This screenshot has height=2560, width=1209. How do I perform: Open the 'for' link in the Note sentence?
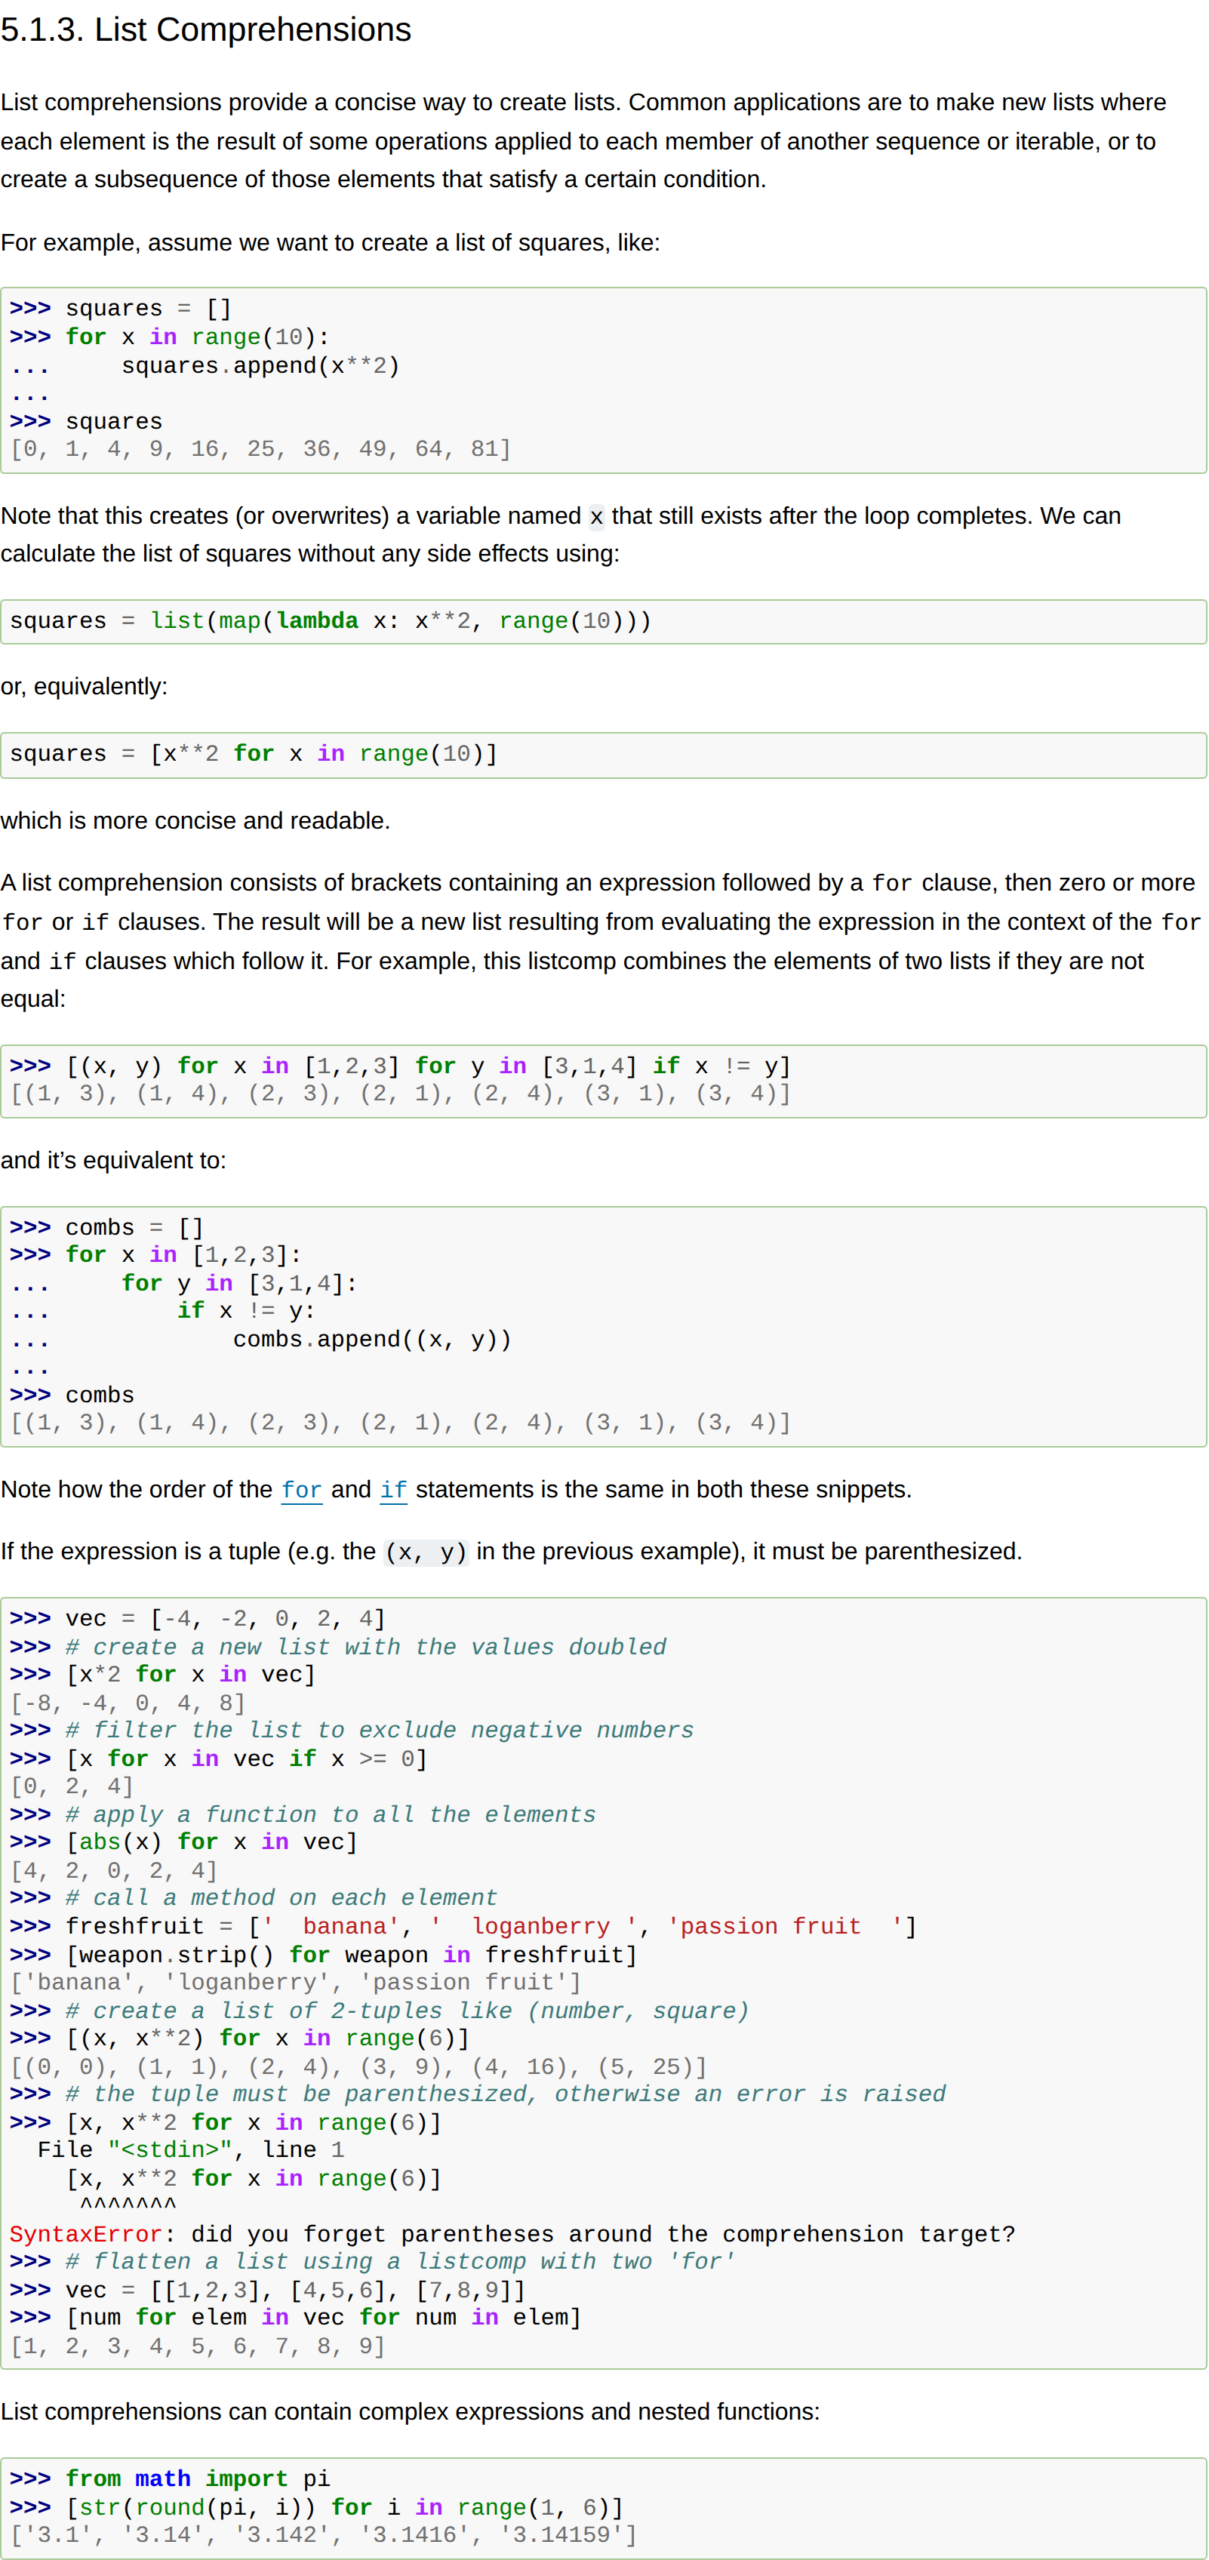(x=301, y=1490)
